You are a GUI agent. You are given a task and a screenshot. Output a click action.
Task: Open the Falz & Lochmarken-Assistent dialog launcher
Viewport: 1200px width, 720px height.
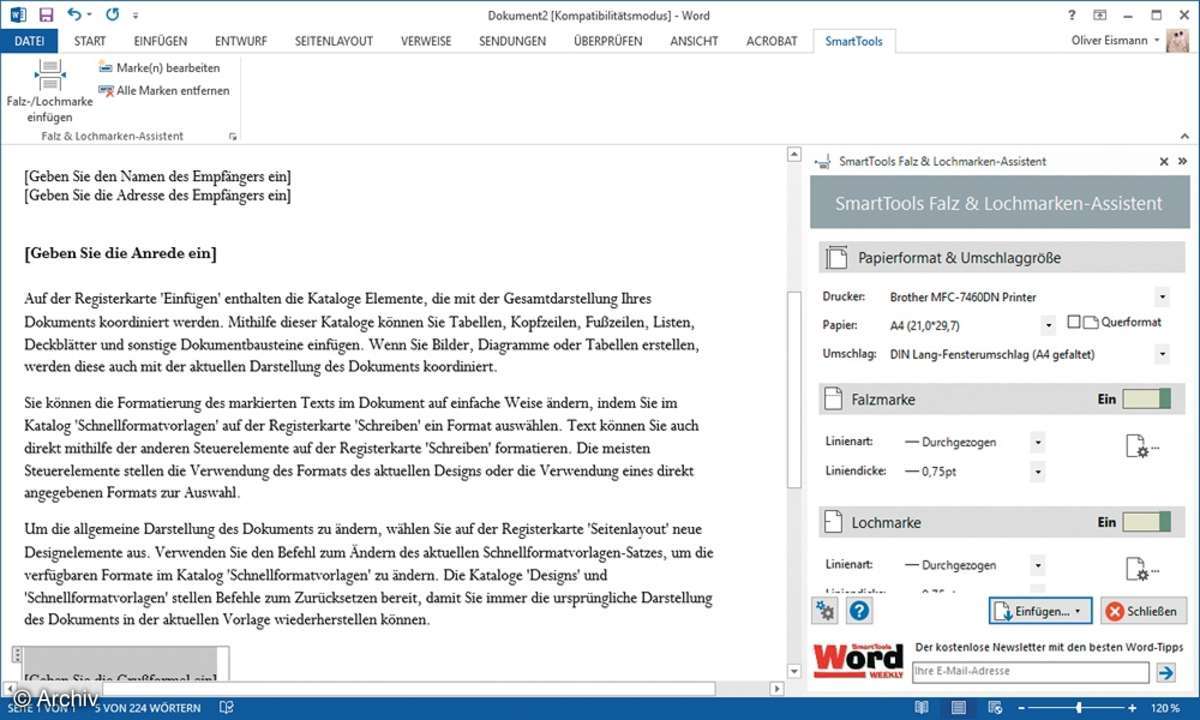[x=233, y=136]
